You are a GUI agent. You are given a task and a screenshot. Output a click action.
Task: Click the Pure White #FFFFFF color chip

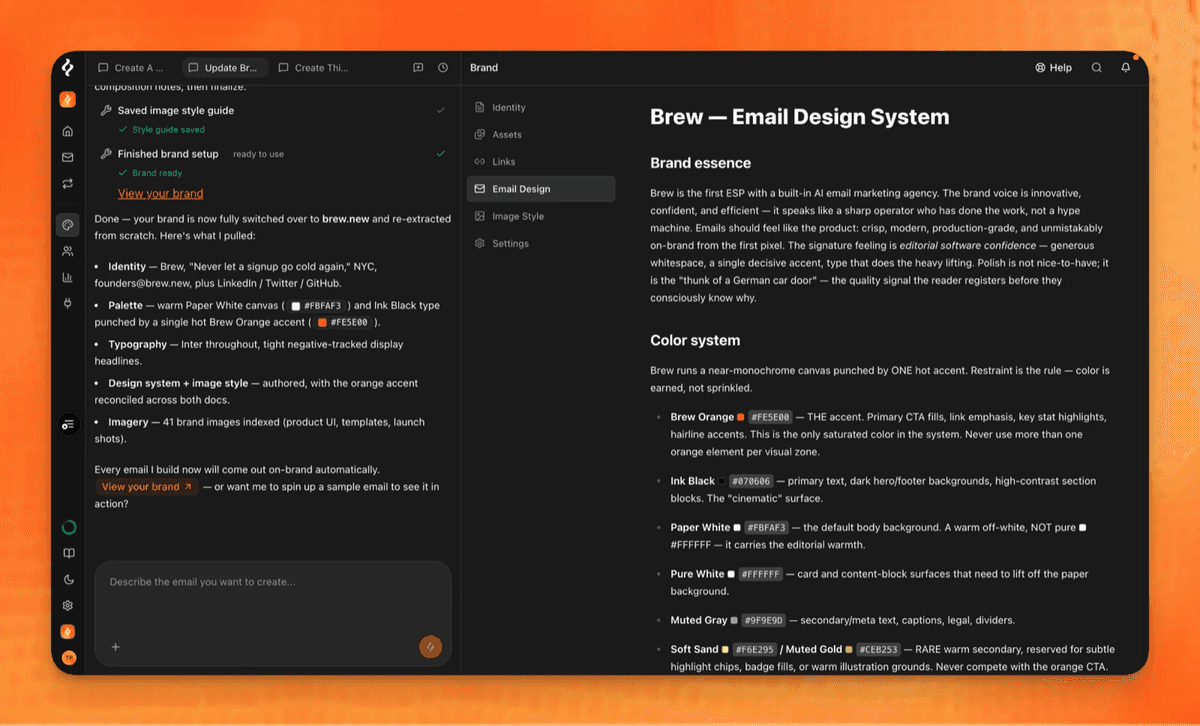(x=762, y=574)
